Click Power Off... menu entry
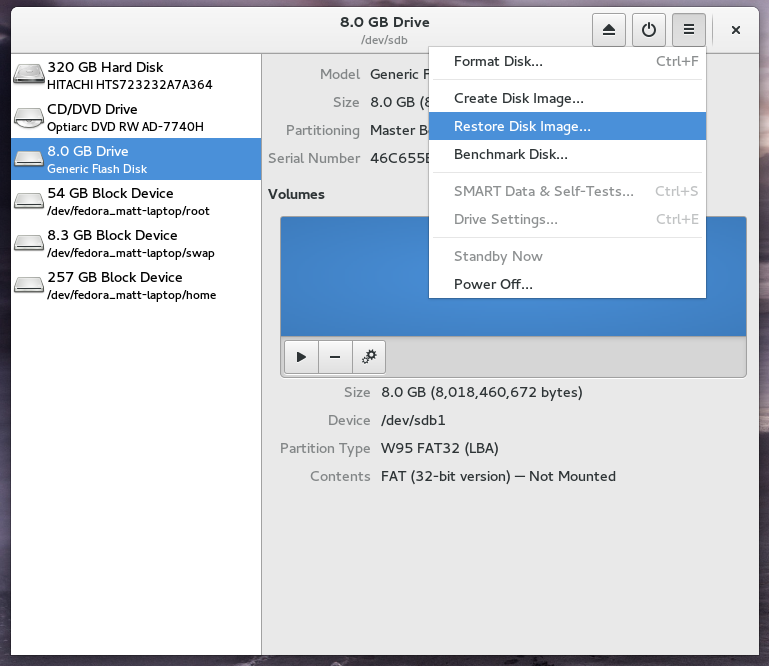 pyautogui.click(x=493, y=284)
